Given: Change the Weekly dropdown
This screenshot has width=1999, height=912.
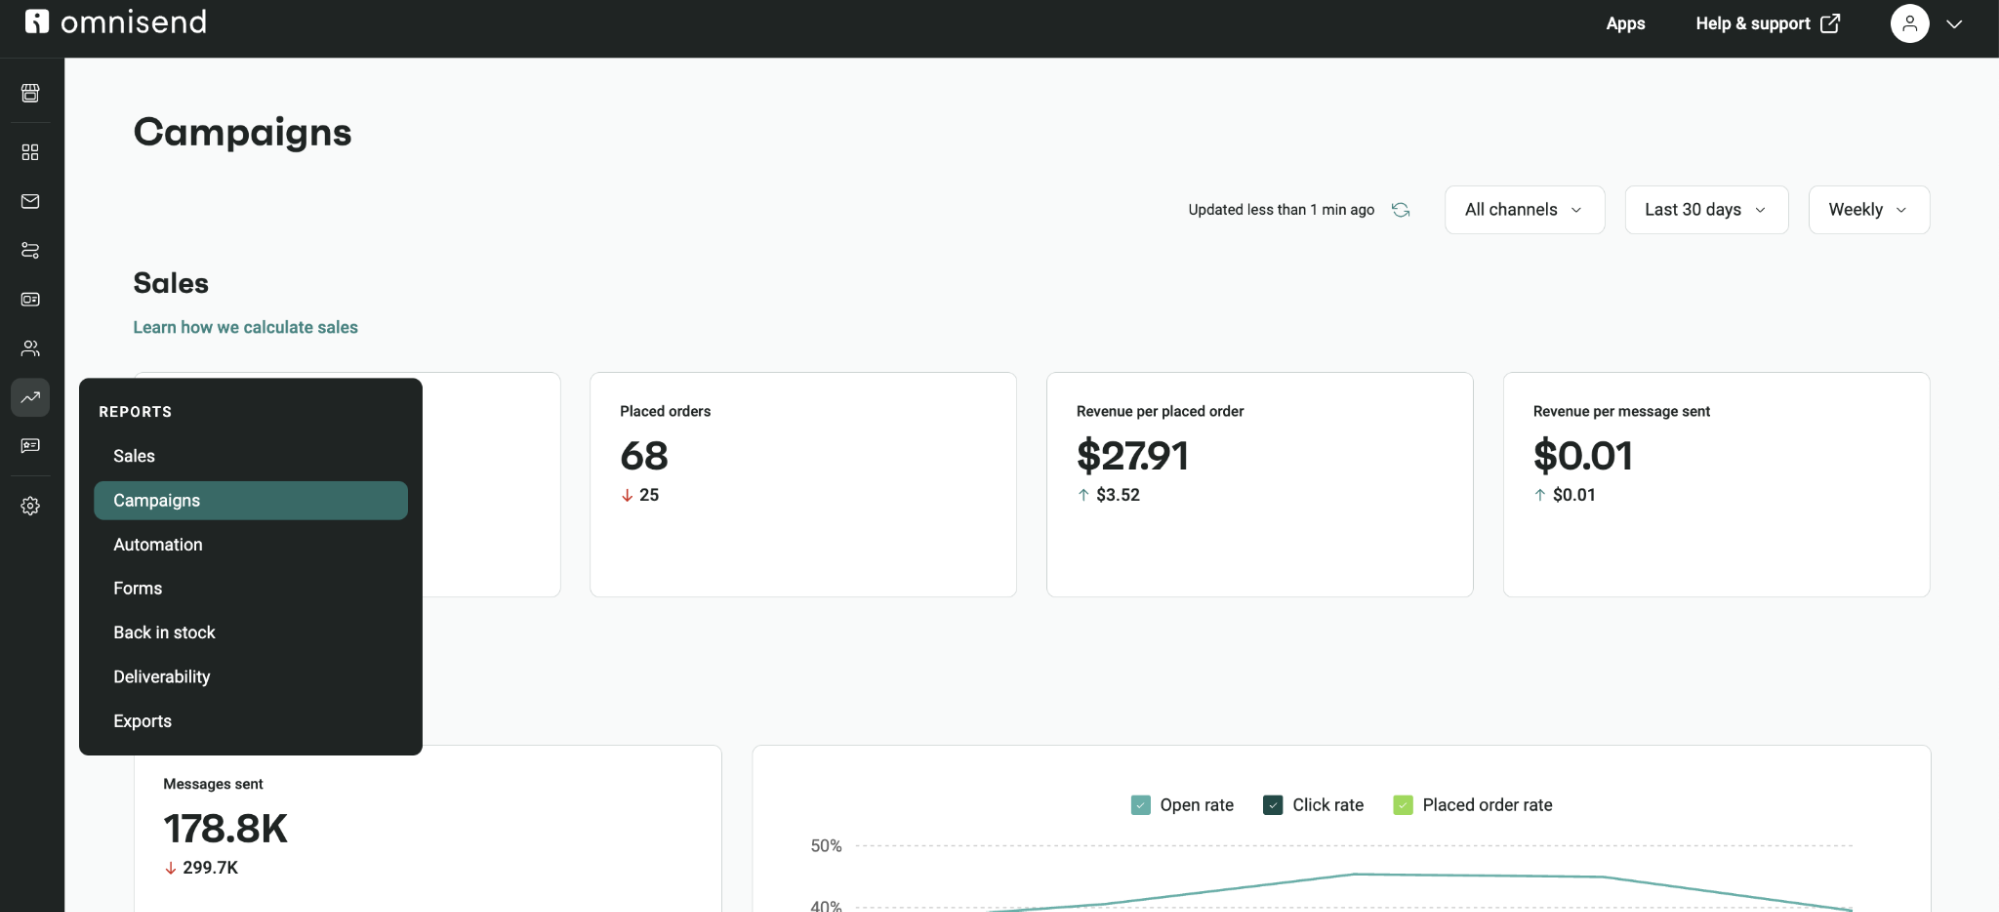Looking at the screenshot, I should [1868, 209].
